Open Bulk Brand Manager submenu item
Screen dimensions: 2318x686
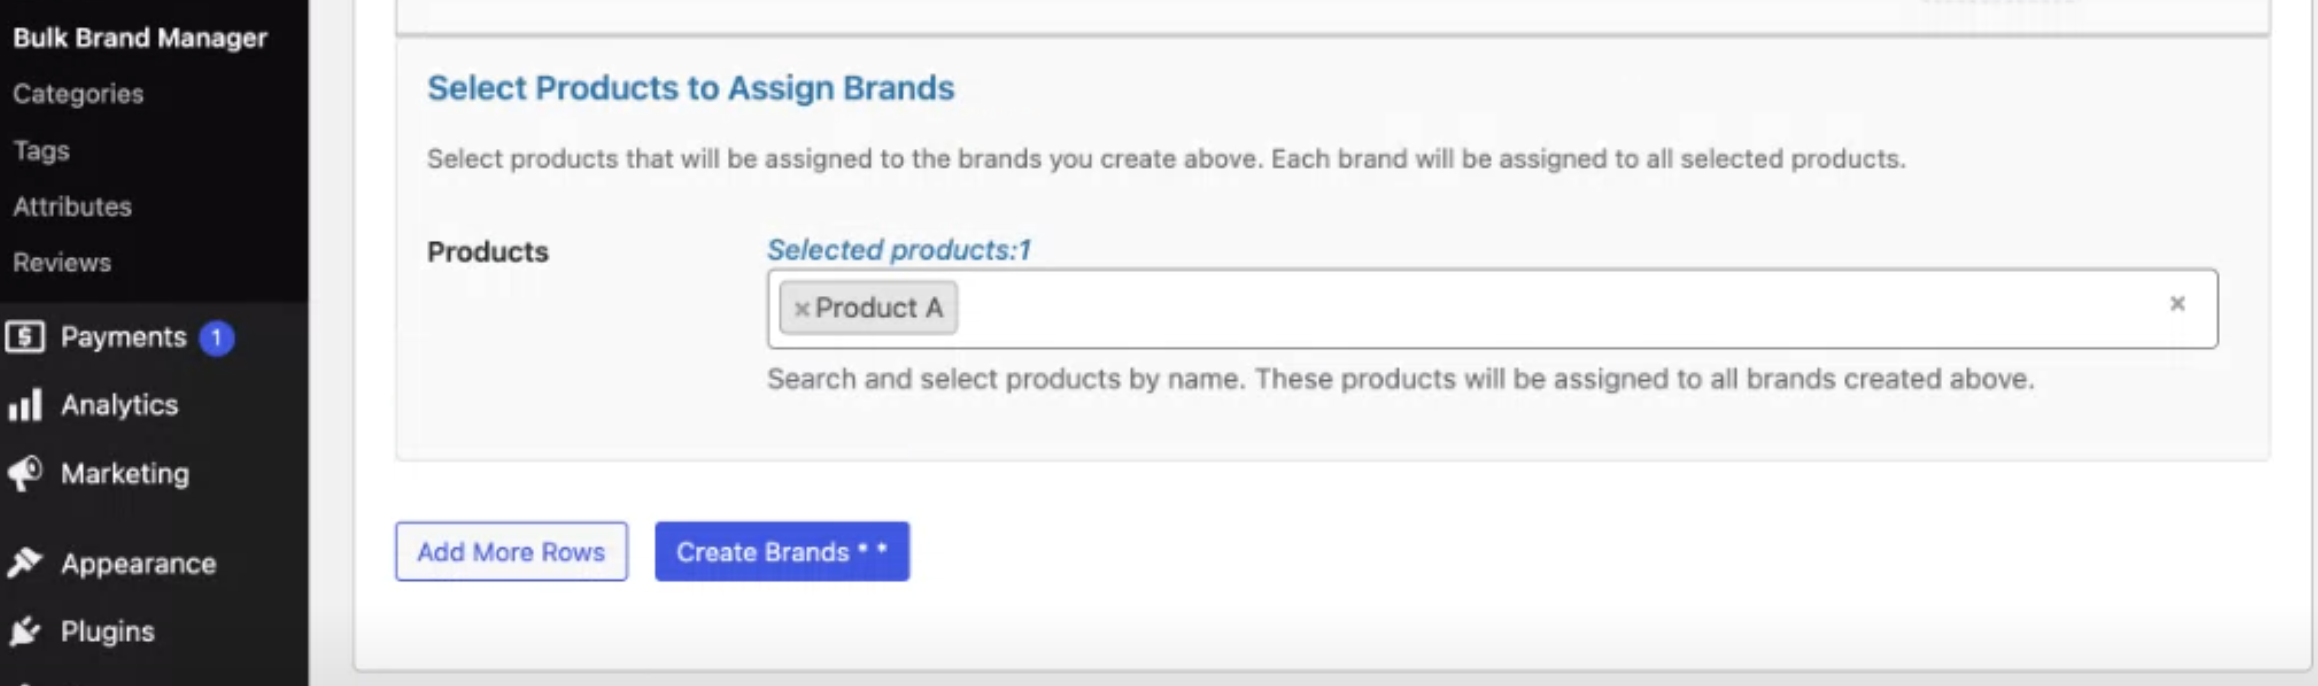point(140,38)
